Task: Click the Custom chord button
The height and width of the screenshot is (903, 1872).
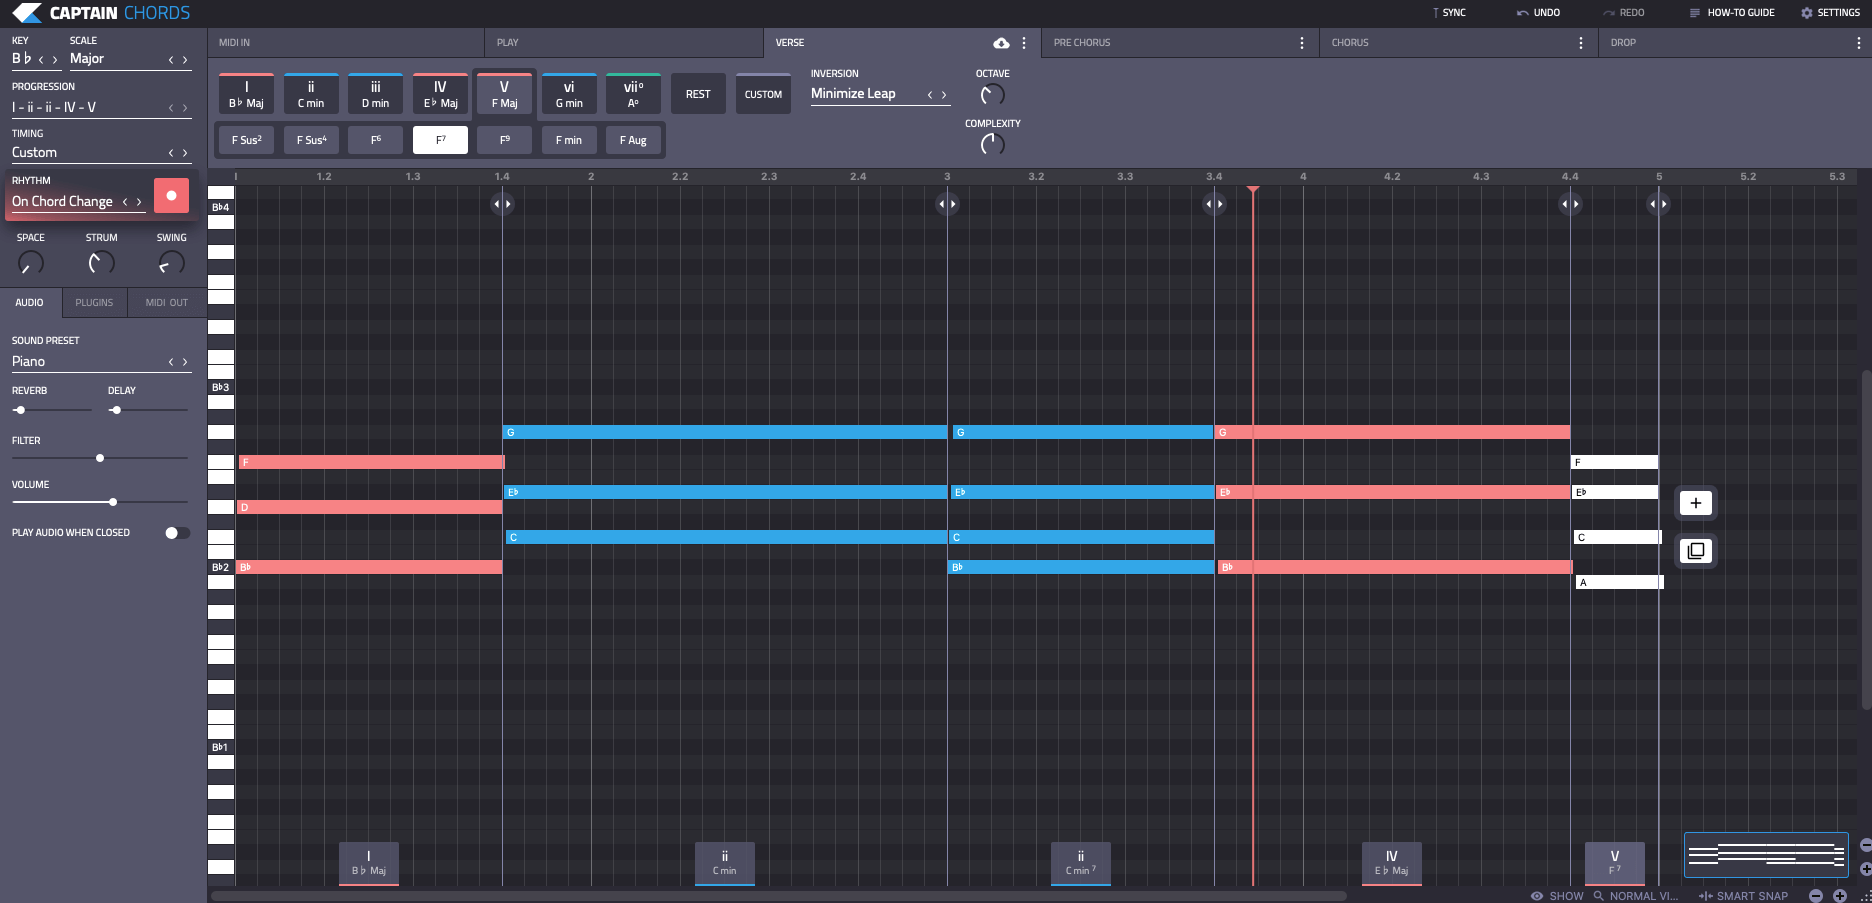Action: tap(763, 94)
